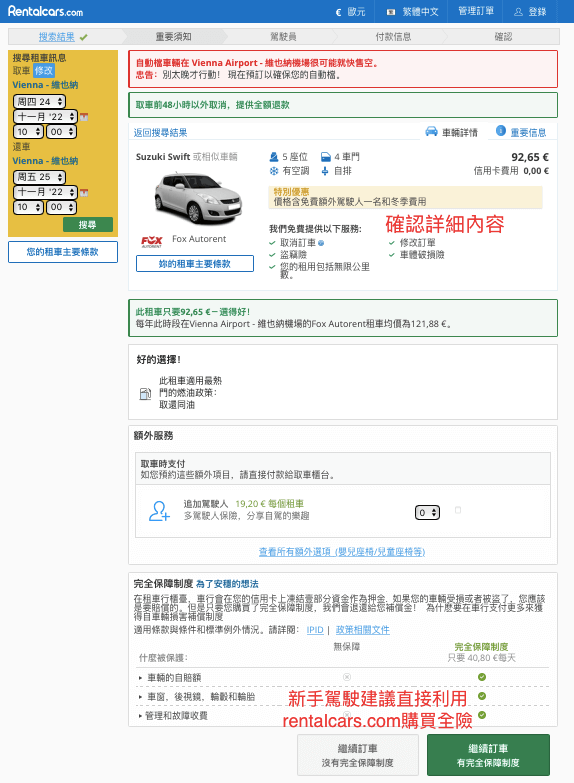Open the return month dropdown
Image resolution: width=574 pixels, height=783 pixels.
tap(45, 192)
